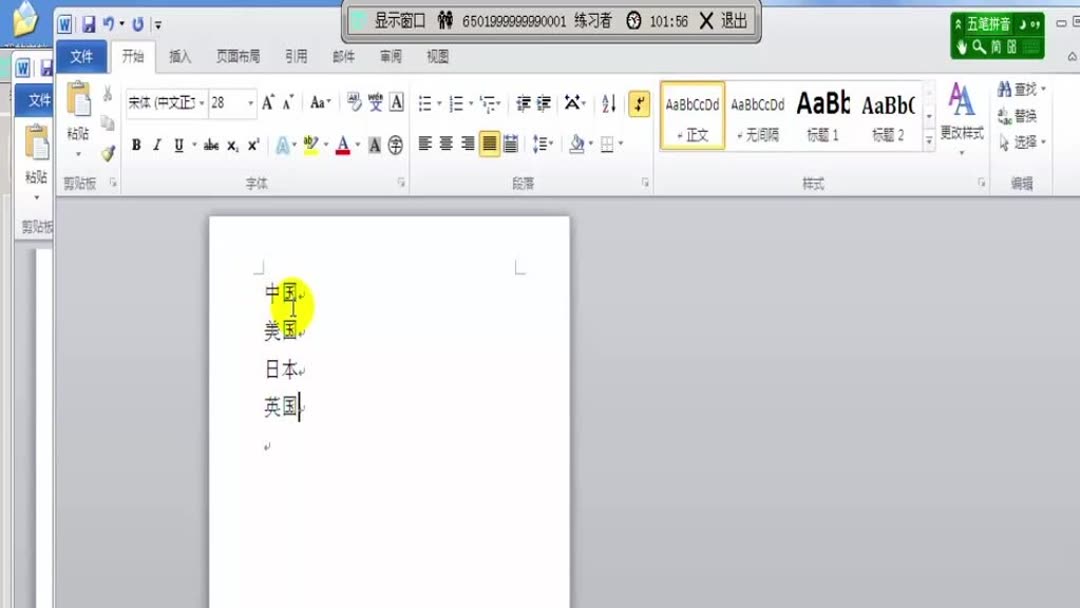Apply bold formatting with the B icon
The image size is (1080, 608).
tap(135, 143)
